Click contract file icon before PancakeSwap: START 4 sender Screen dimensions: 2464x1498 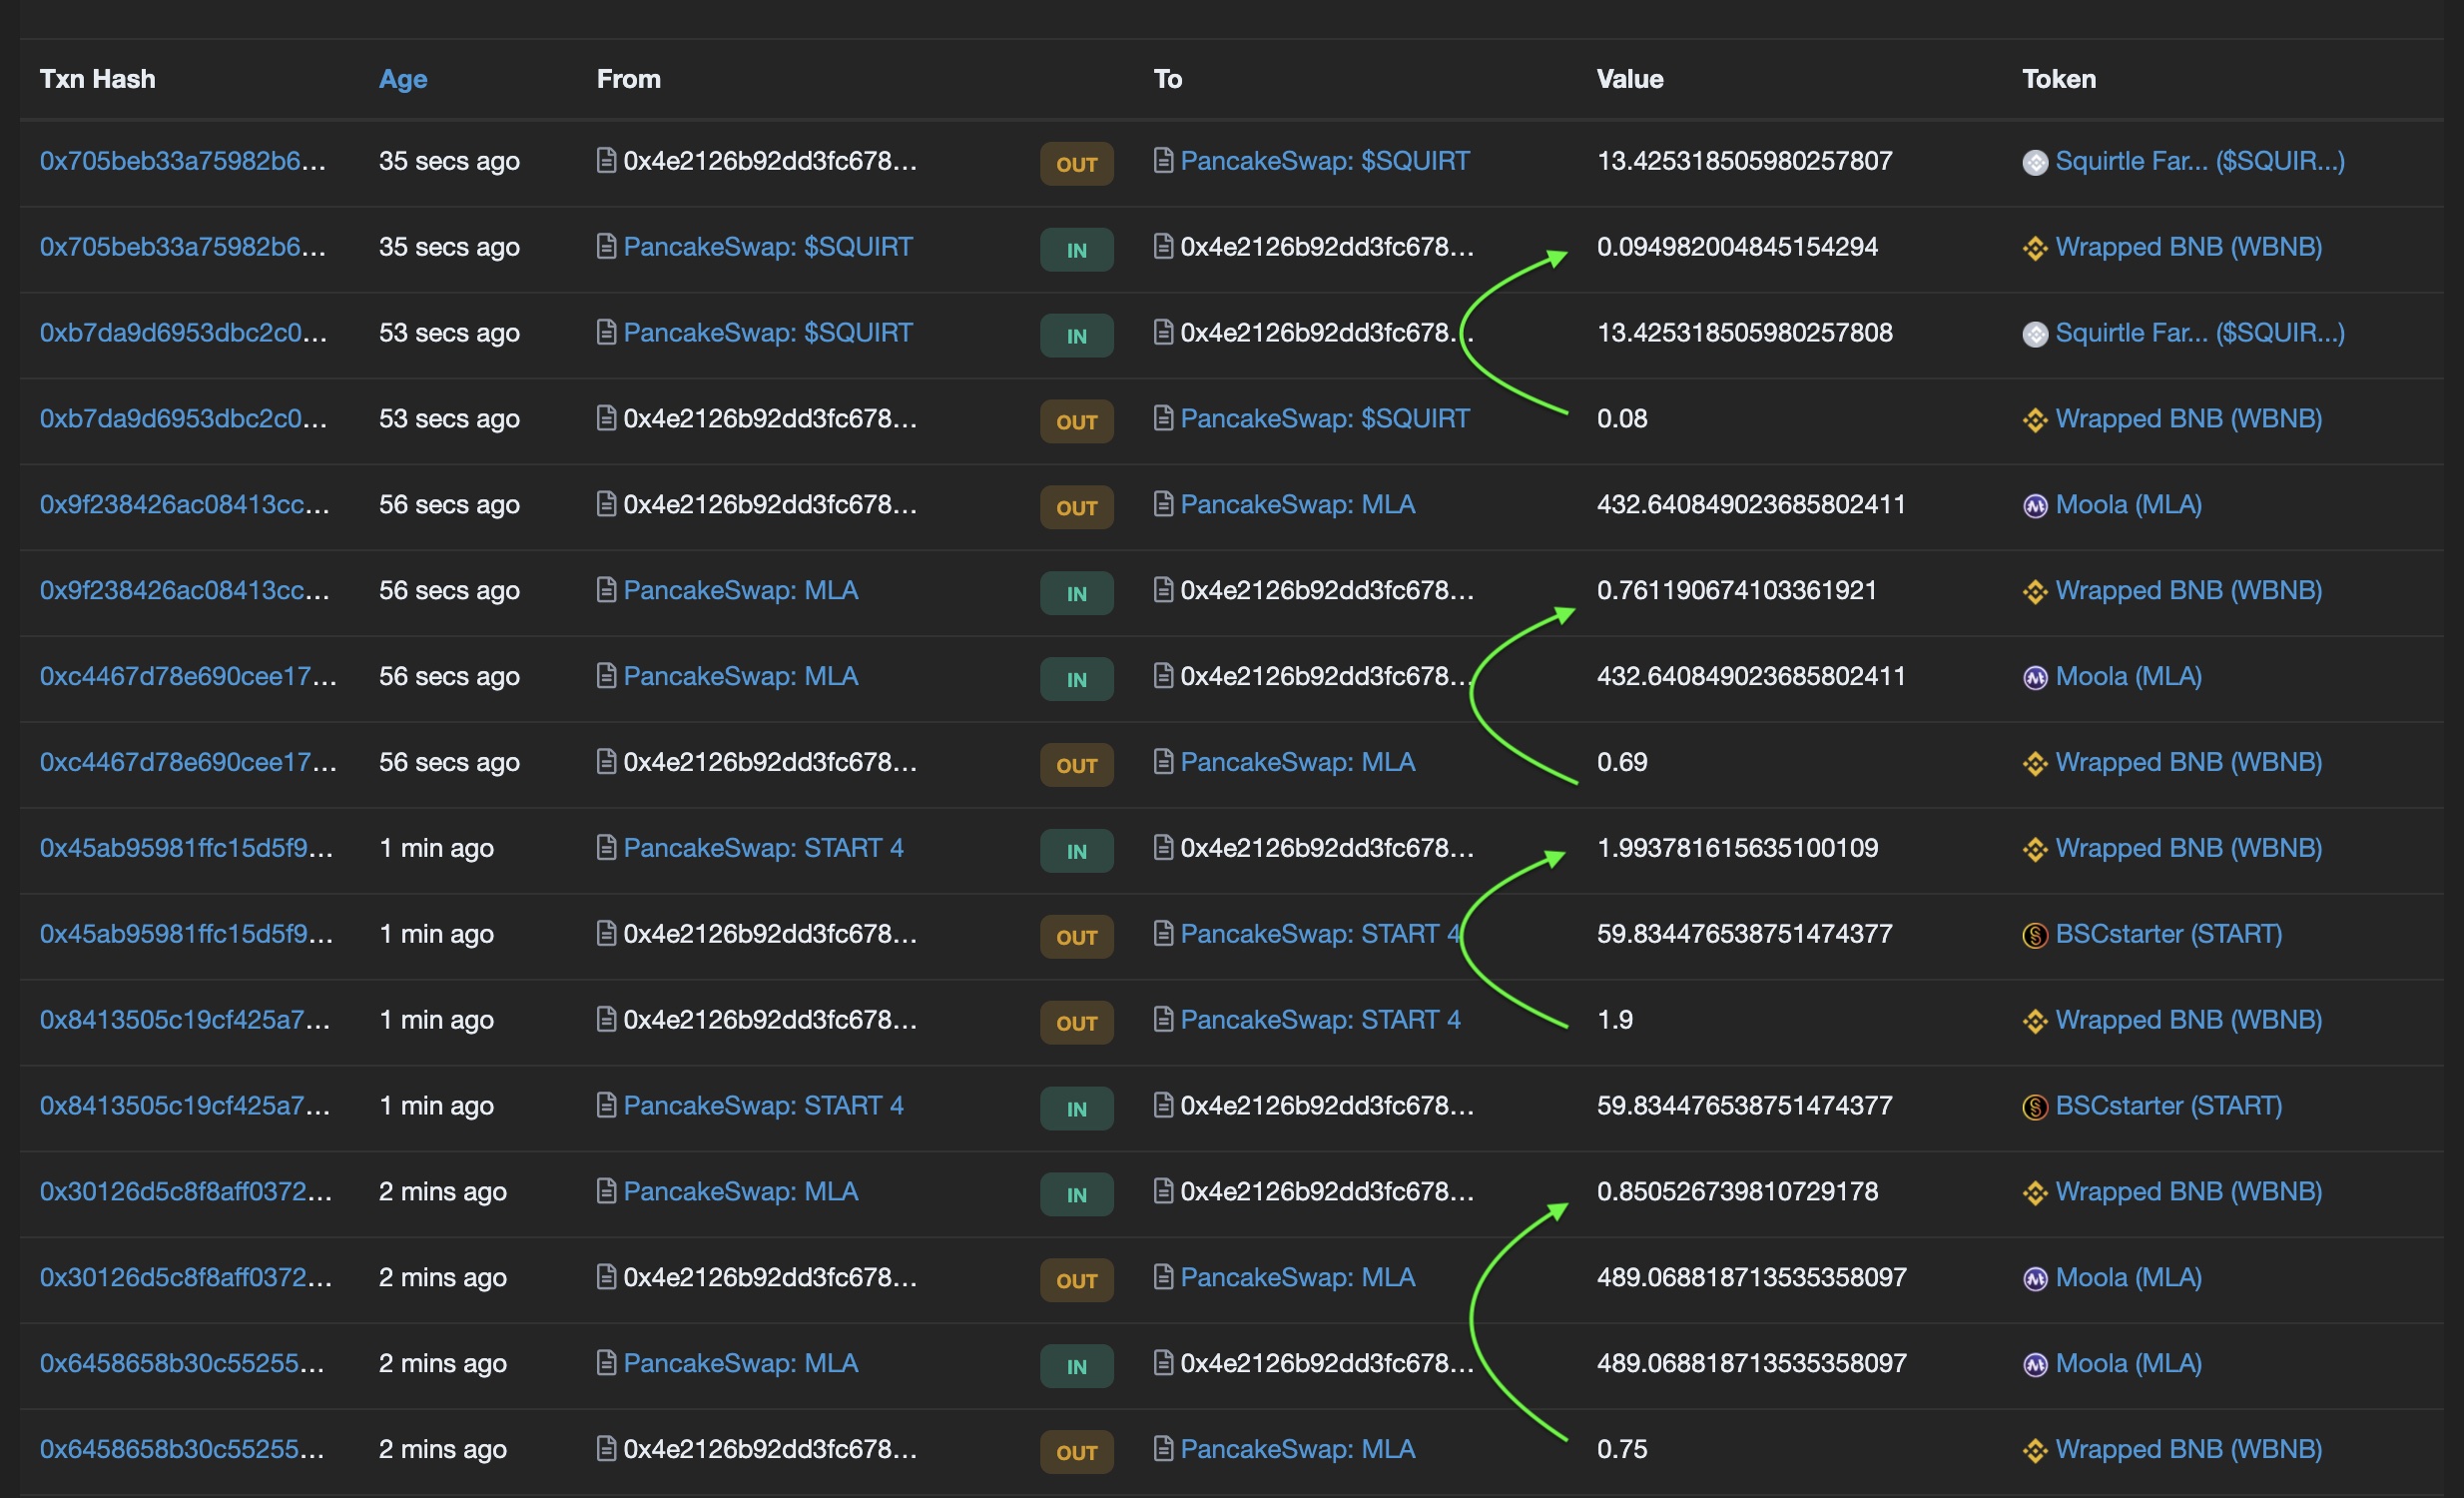coord(605,848)
